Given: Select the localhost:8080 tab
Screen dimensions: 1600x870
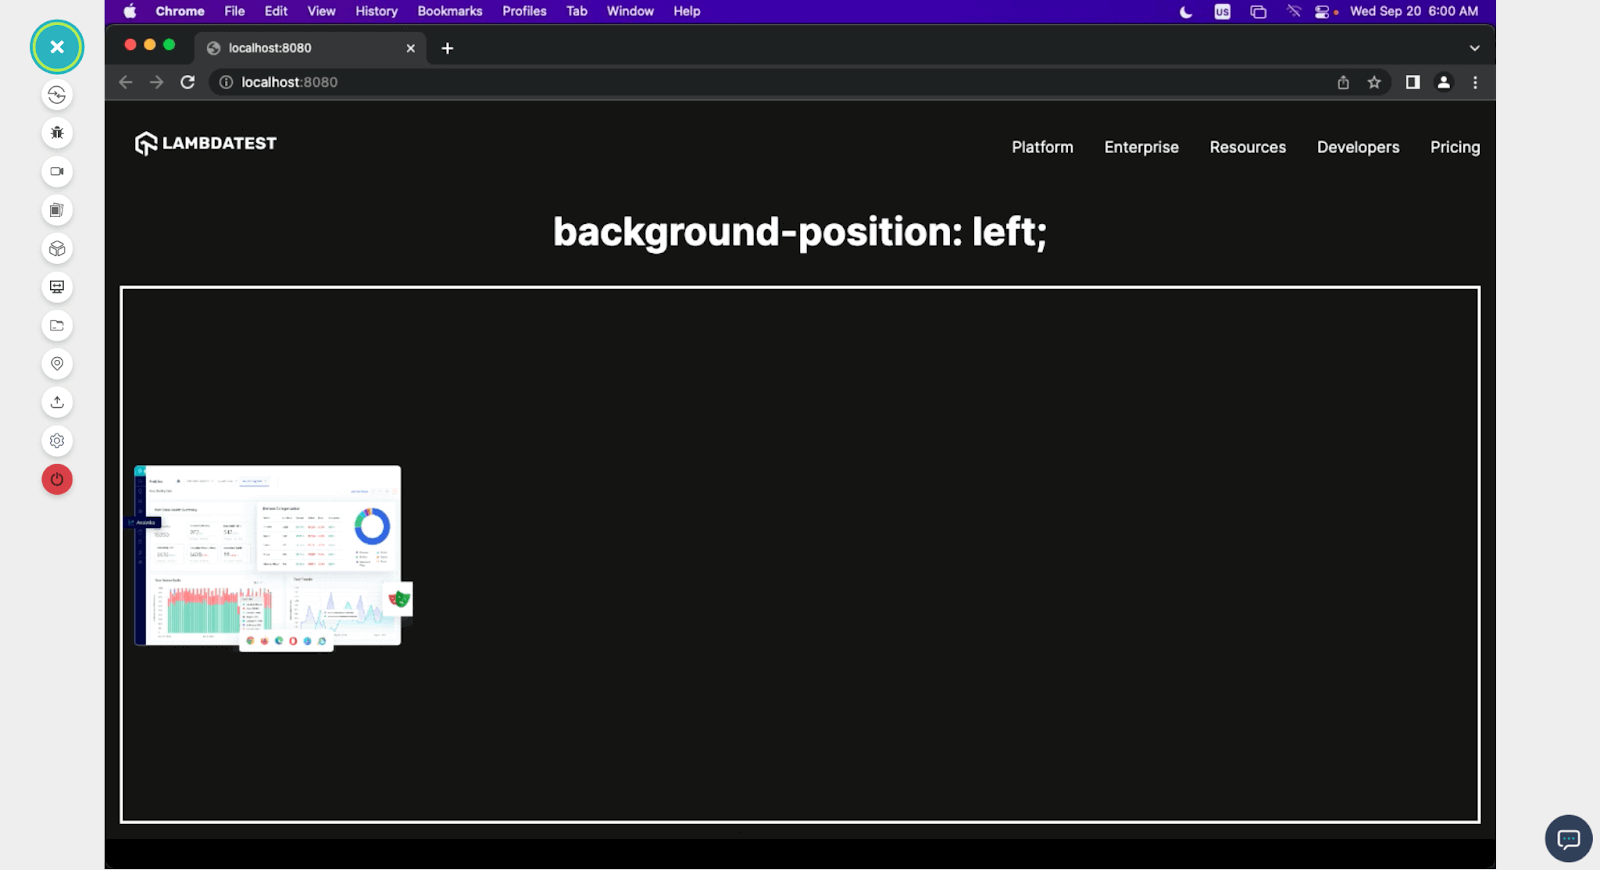Looking at the screenshot, I should tap(310, 48).
